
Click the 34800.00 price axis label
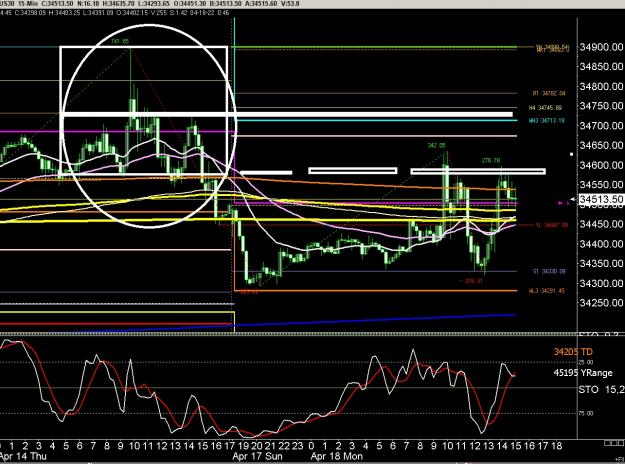click(601, 86)
